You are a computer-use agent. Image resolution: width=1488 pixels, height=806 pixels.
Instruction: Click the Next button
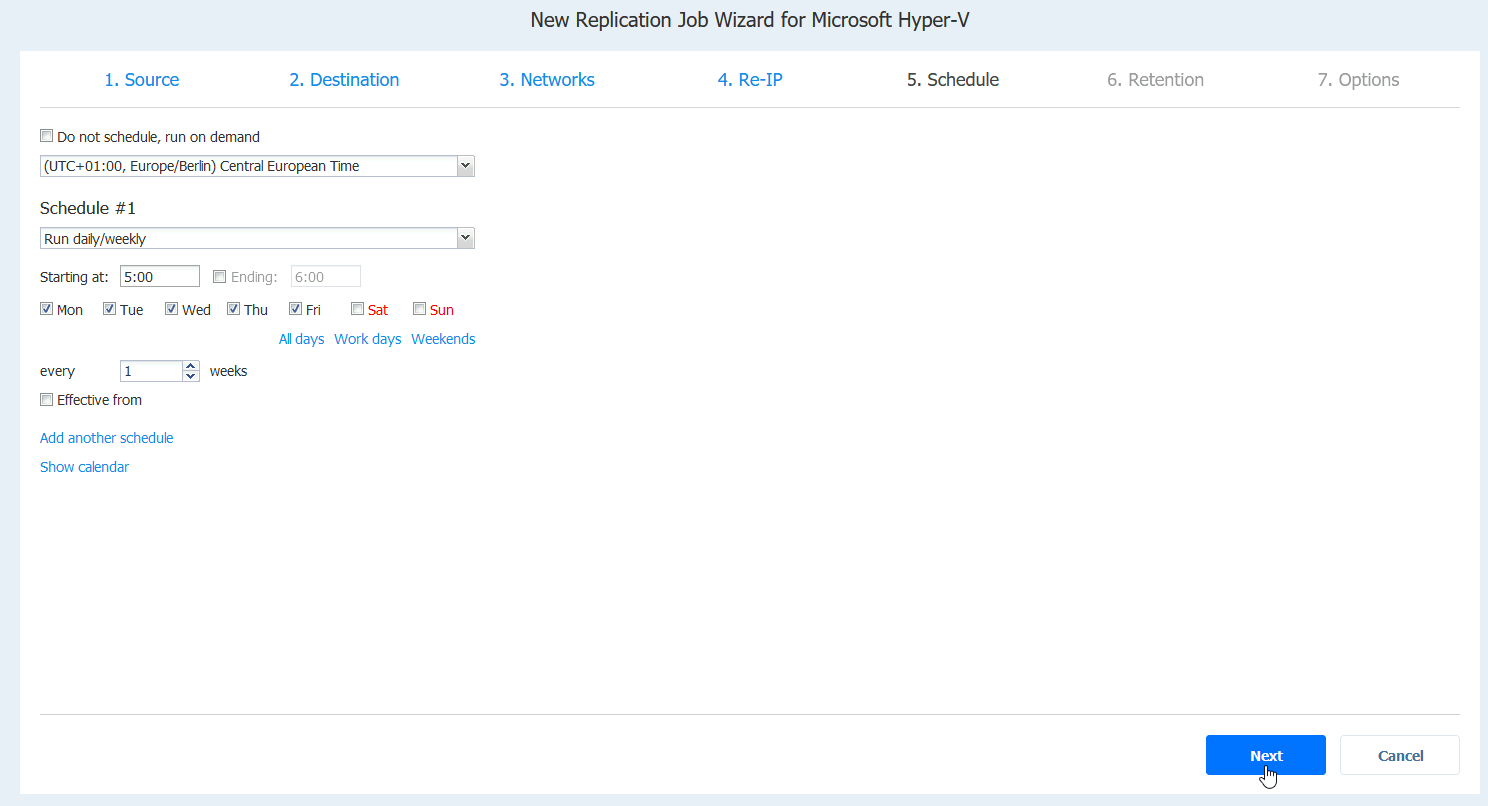[x=1266, y=755]
